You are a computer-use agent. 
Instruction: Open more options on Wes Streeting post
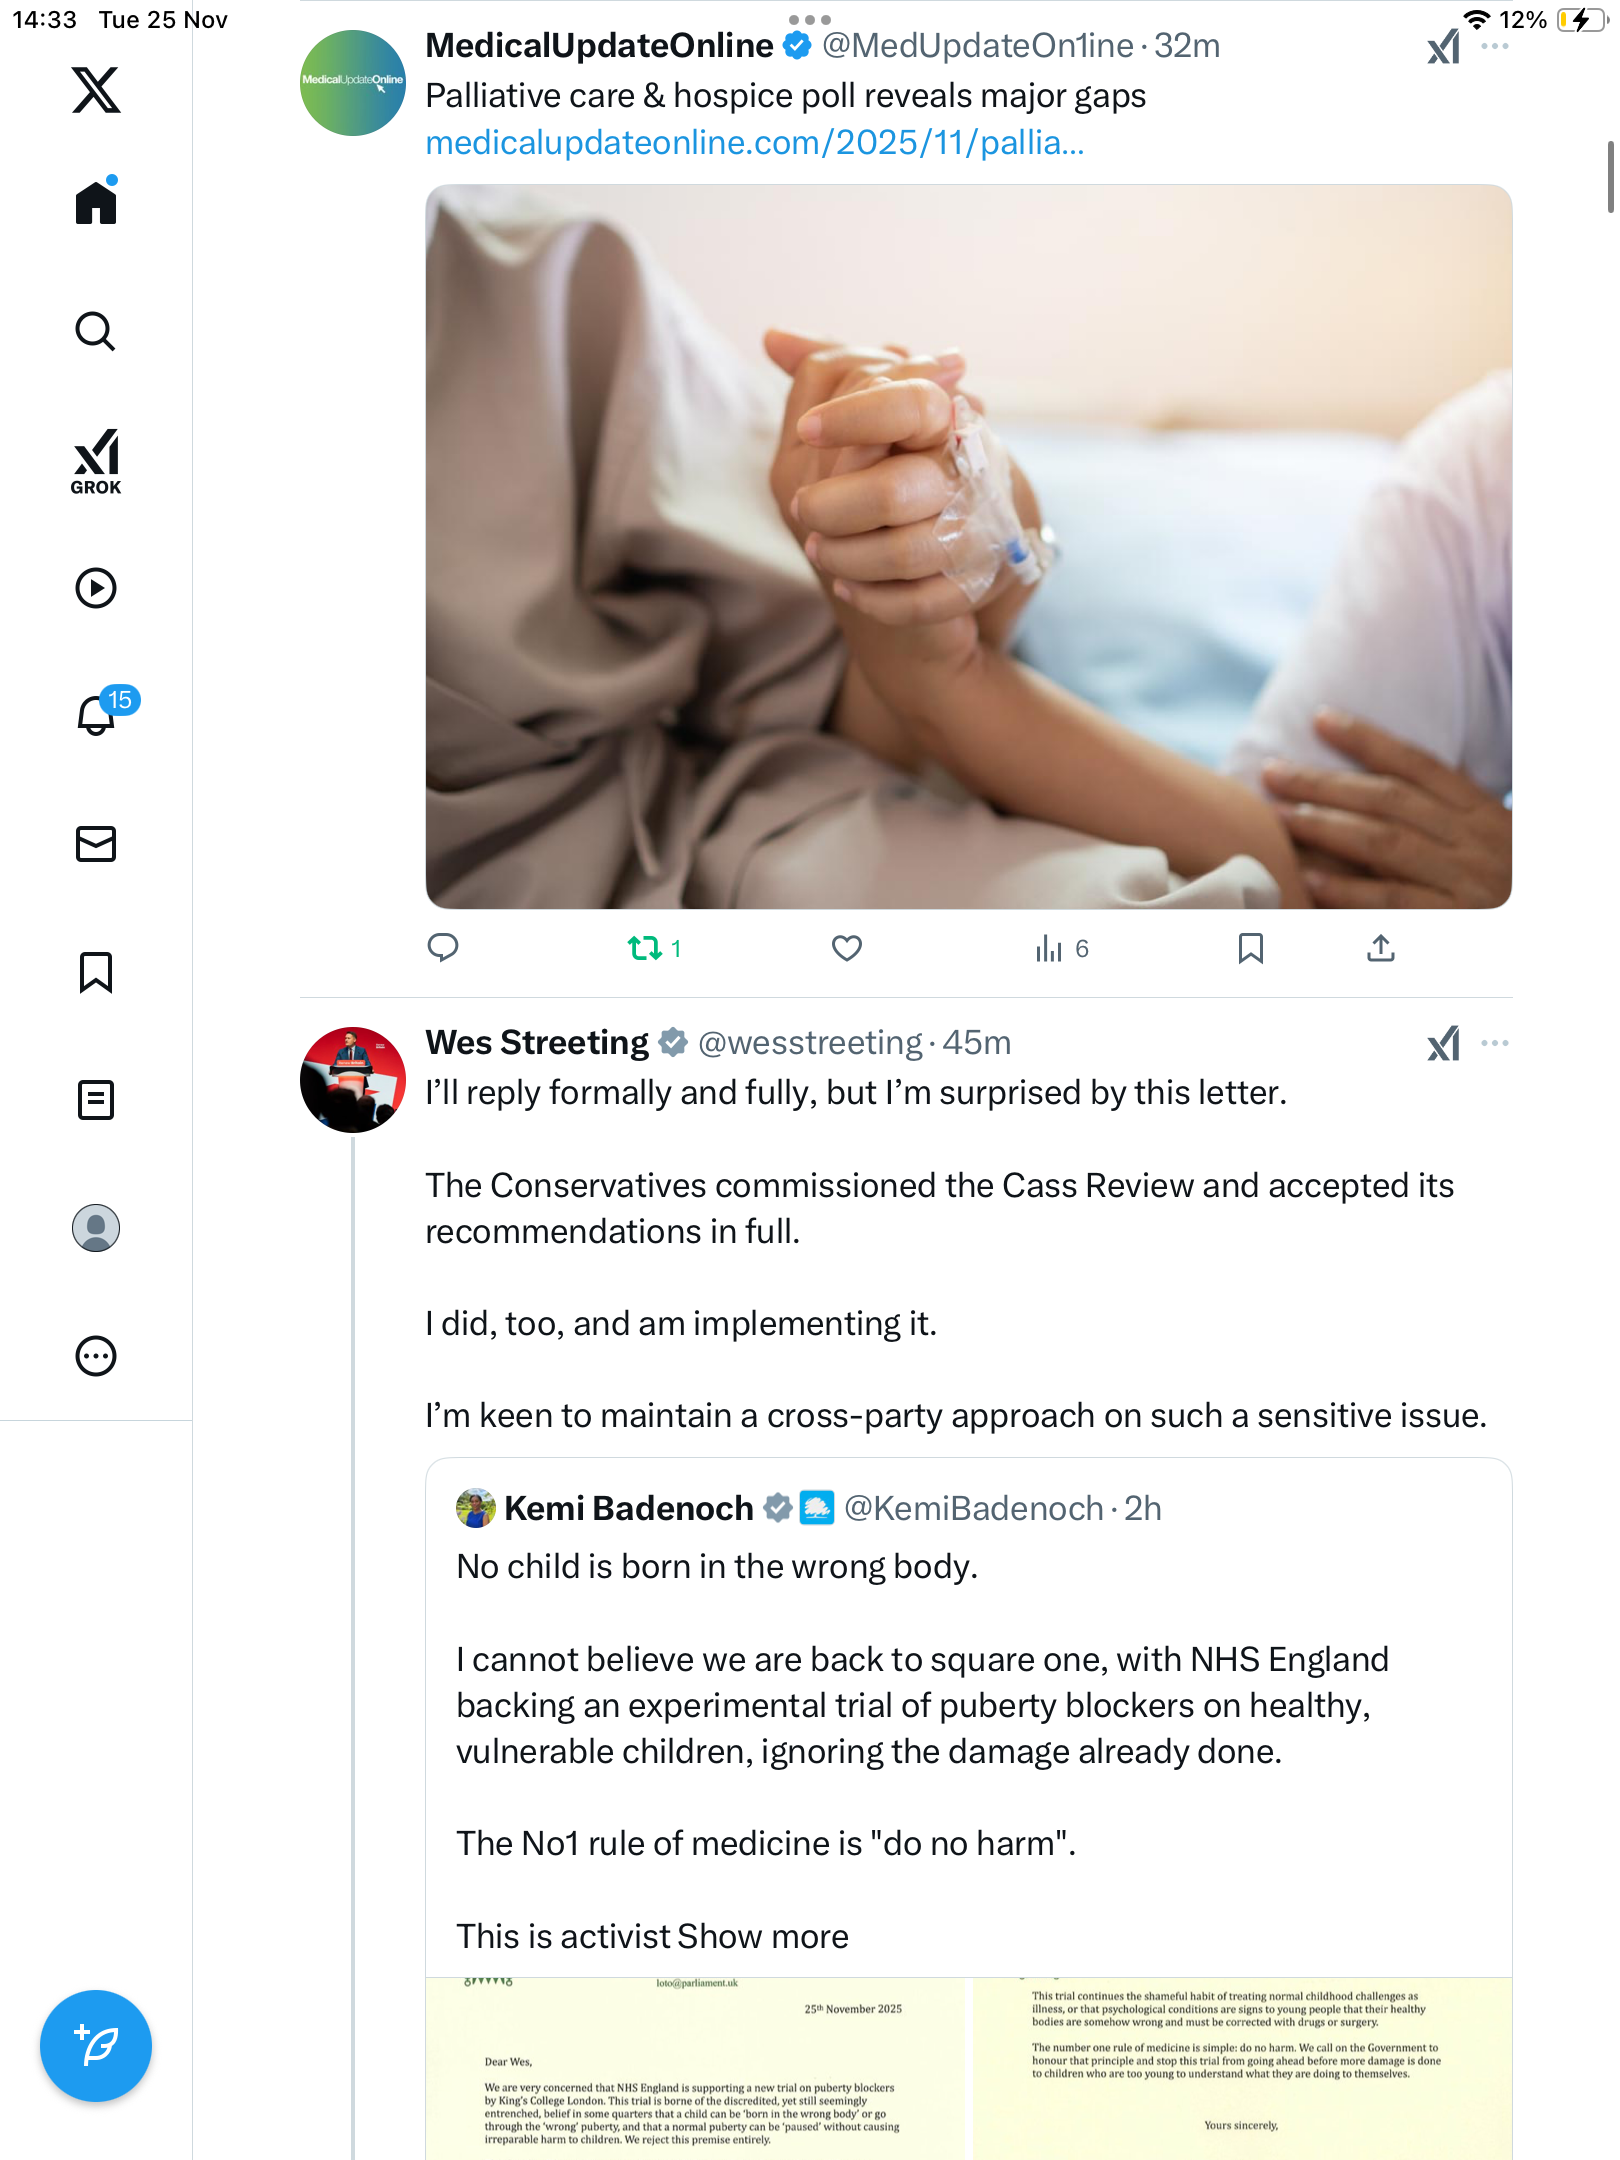pos(1494,1043)
